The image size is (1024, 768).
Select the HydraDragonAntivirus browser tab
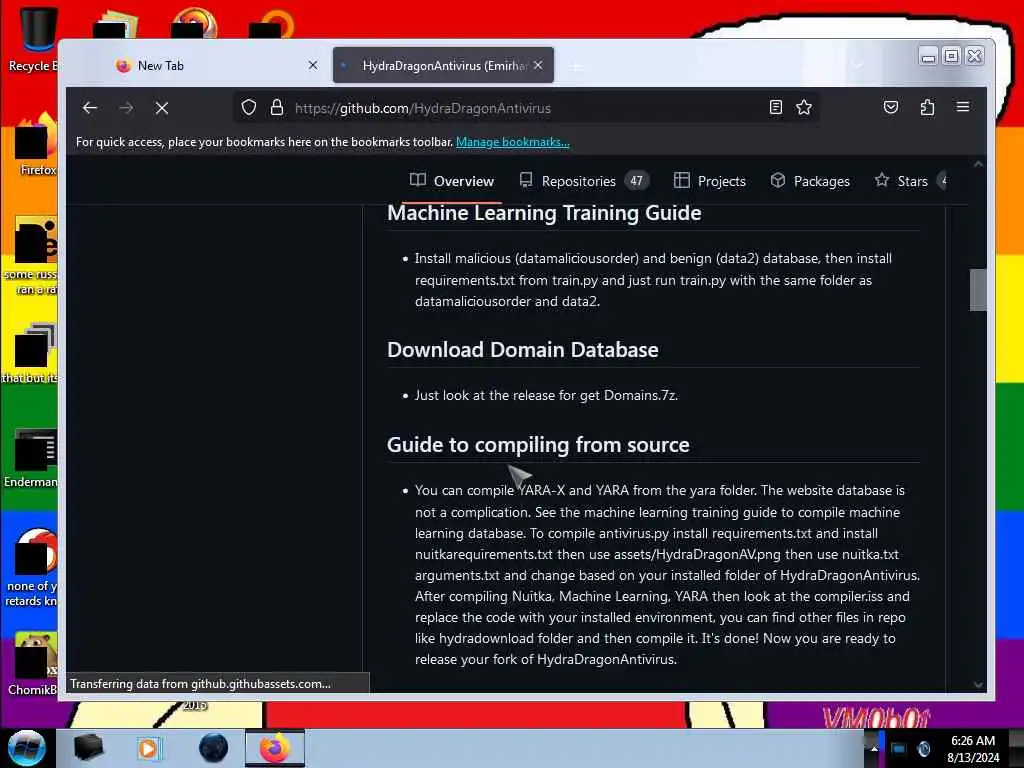pos(443,65)
